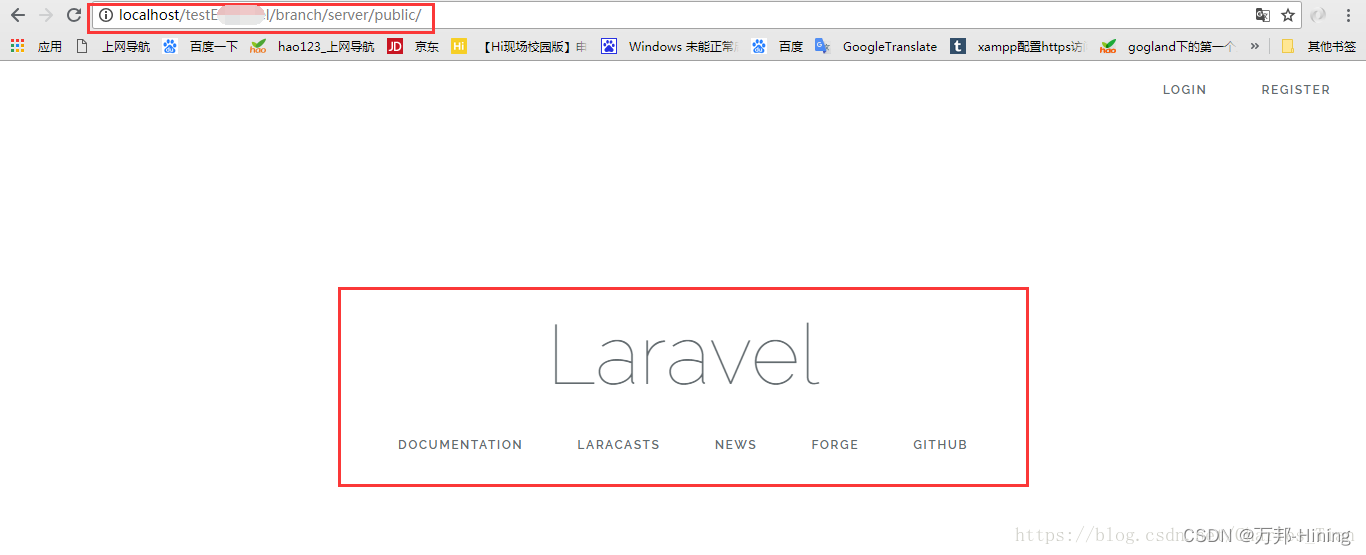Click the large Laravel title text
The height and width of the screenshot is (555, 1366).
tap(686, 354)
